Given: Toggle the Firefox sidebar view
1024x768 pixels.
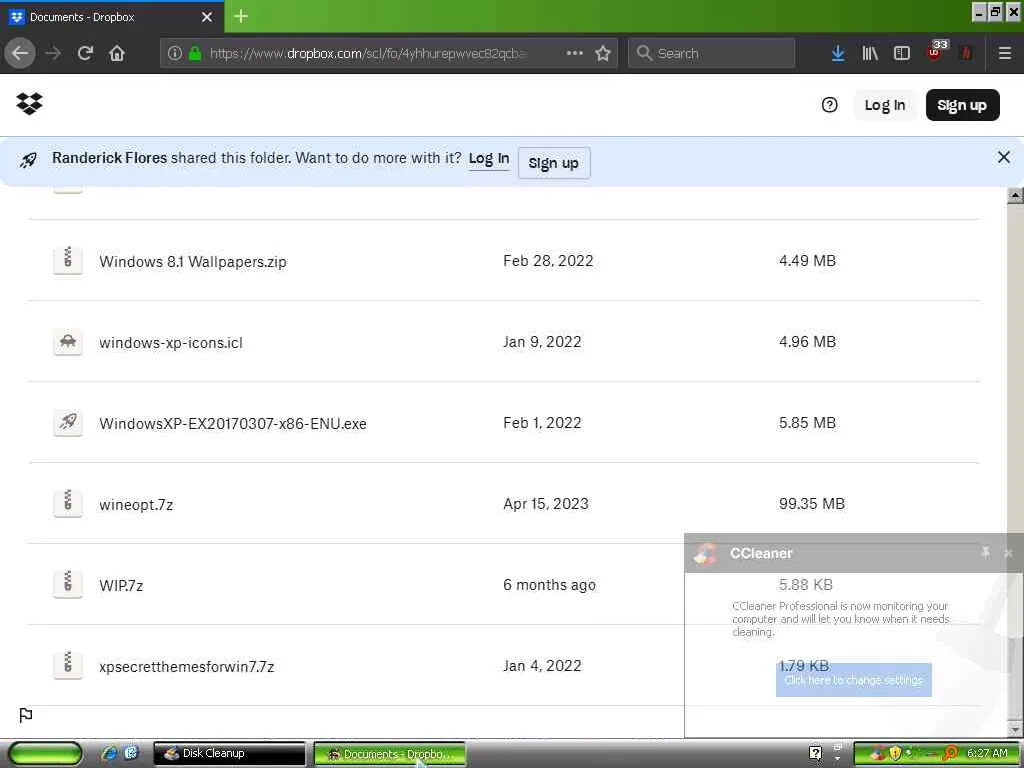Looking at the screenshot, I should 902,53.
